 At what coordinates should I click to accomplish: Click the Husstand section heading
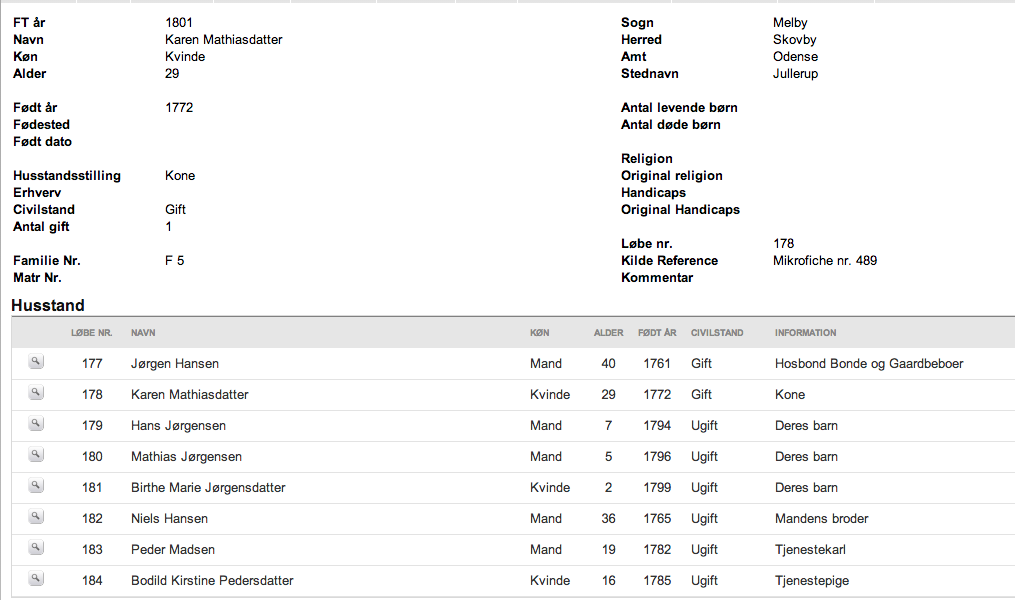coord(48,305)
